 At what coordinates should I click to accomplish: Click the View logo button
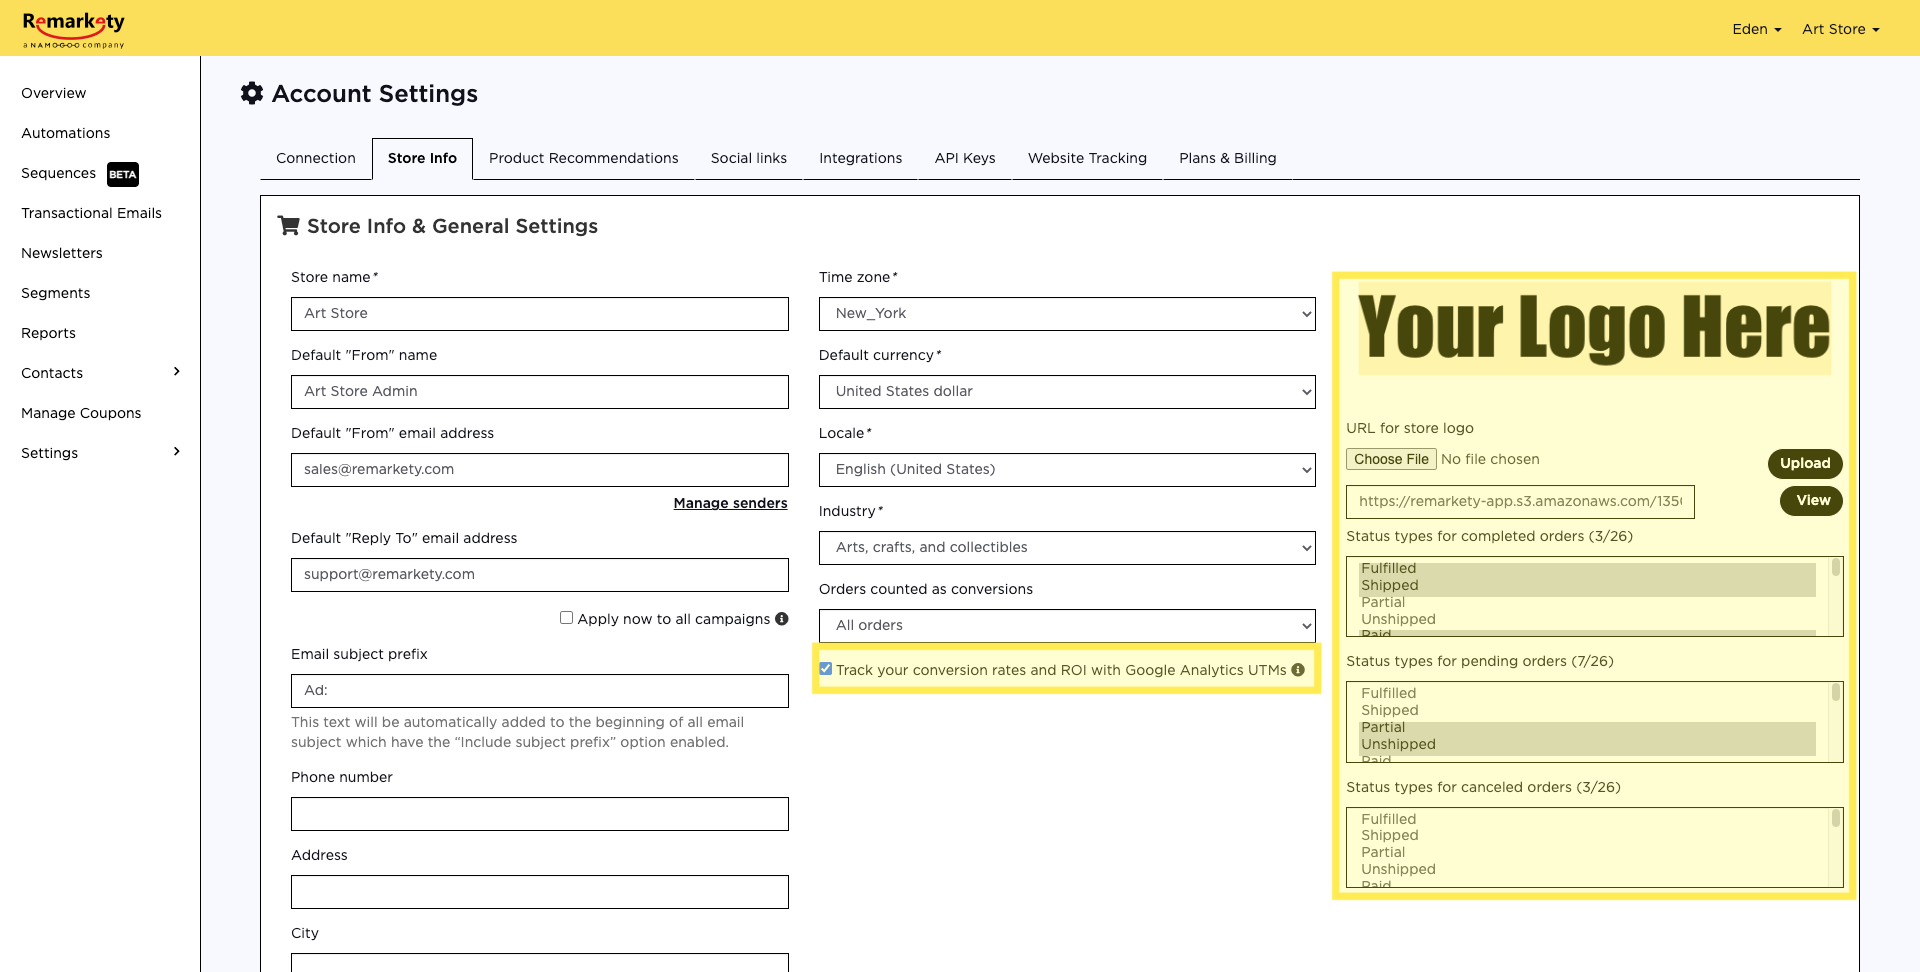1812,501
